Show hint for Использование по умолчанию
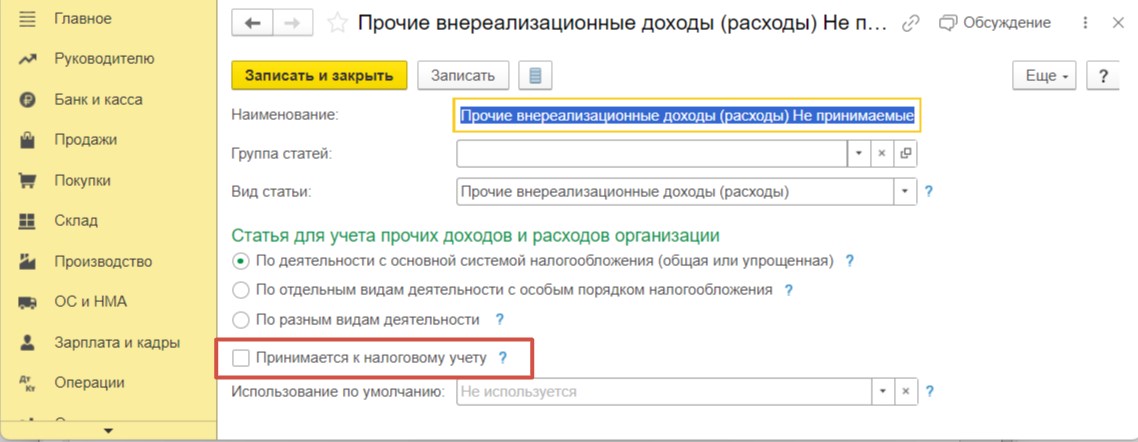This screenshot has width=1138, height=442. coord(928,391)
